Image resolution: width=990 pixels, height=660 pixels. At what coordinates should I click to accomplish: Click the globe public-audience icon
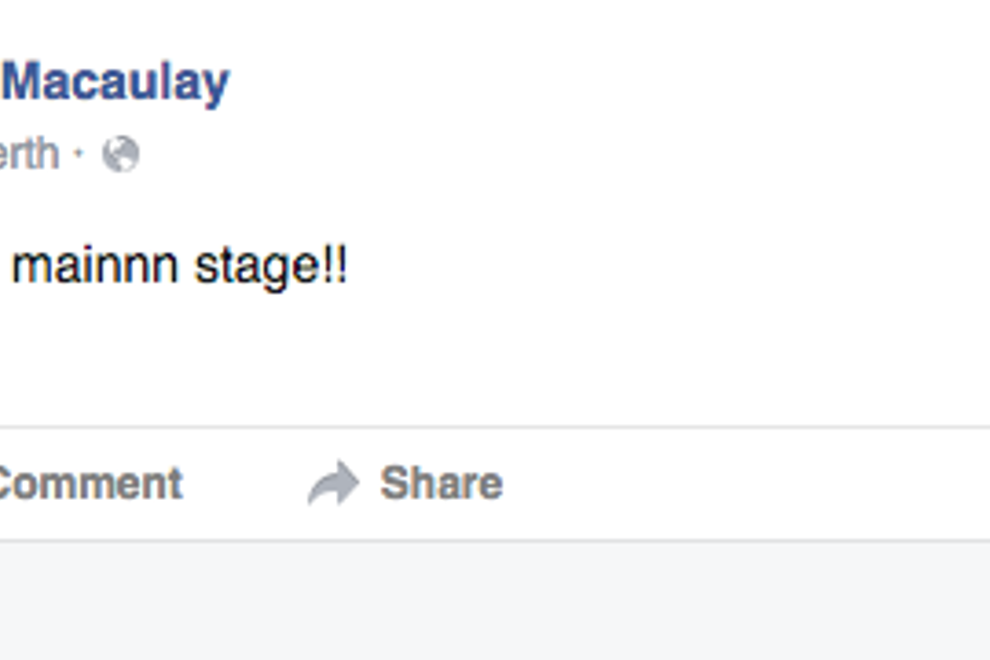point(121,155)
